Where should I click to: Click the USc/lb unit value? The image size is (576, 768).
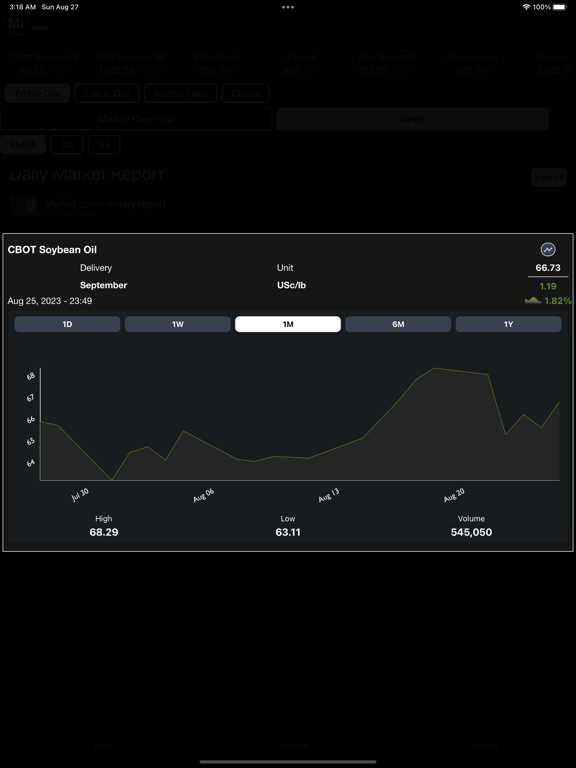pyautogui.click(x=291, y=285)
